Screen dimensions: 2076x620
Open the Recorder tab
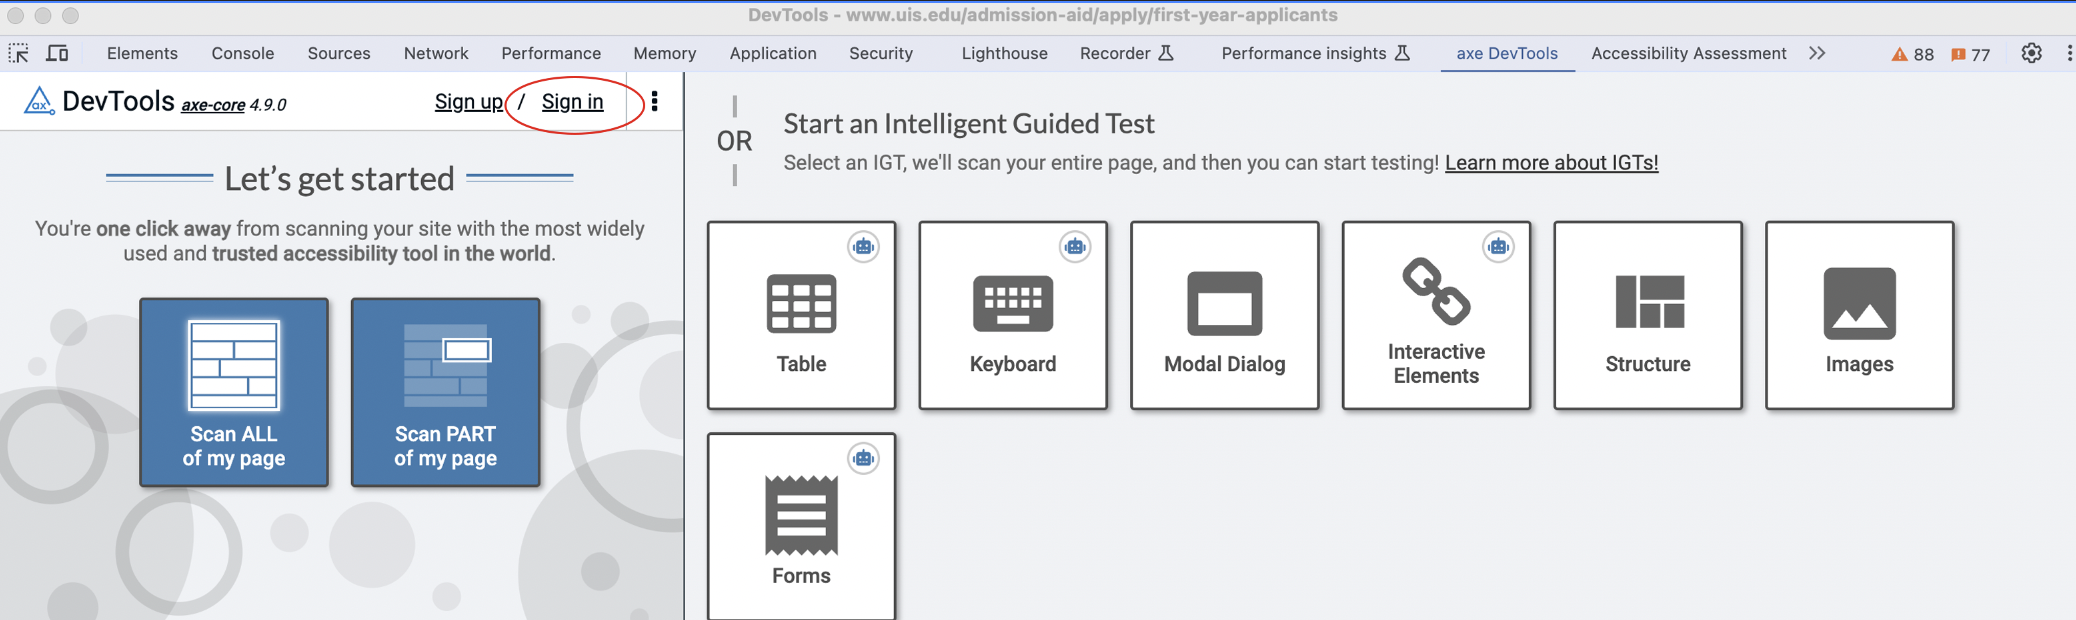click(x=1127, y=54)
